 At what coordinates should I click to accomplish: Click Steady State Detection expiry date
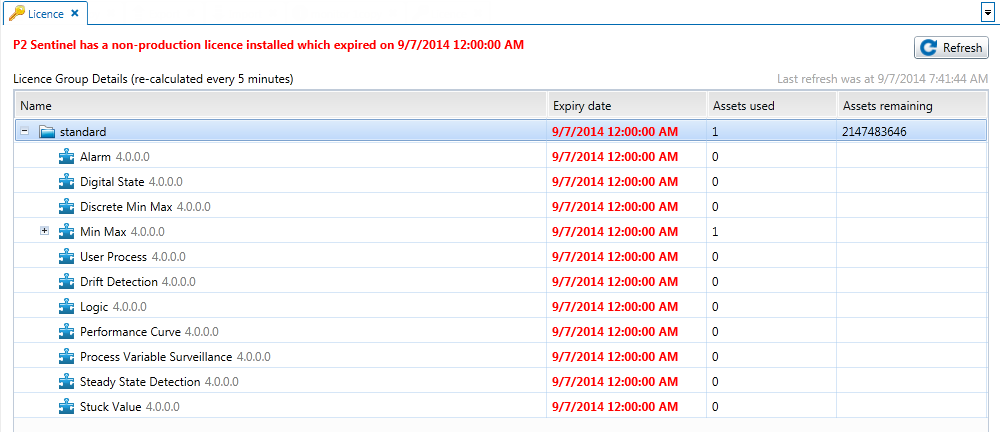(x=615, y=382)
